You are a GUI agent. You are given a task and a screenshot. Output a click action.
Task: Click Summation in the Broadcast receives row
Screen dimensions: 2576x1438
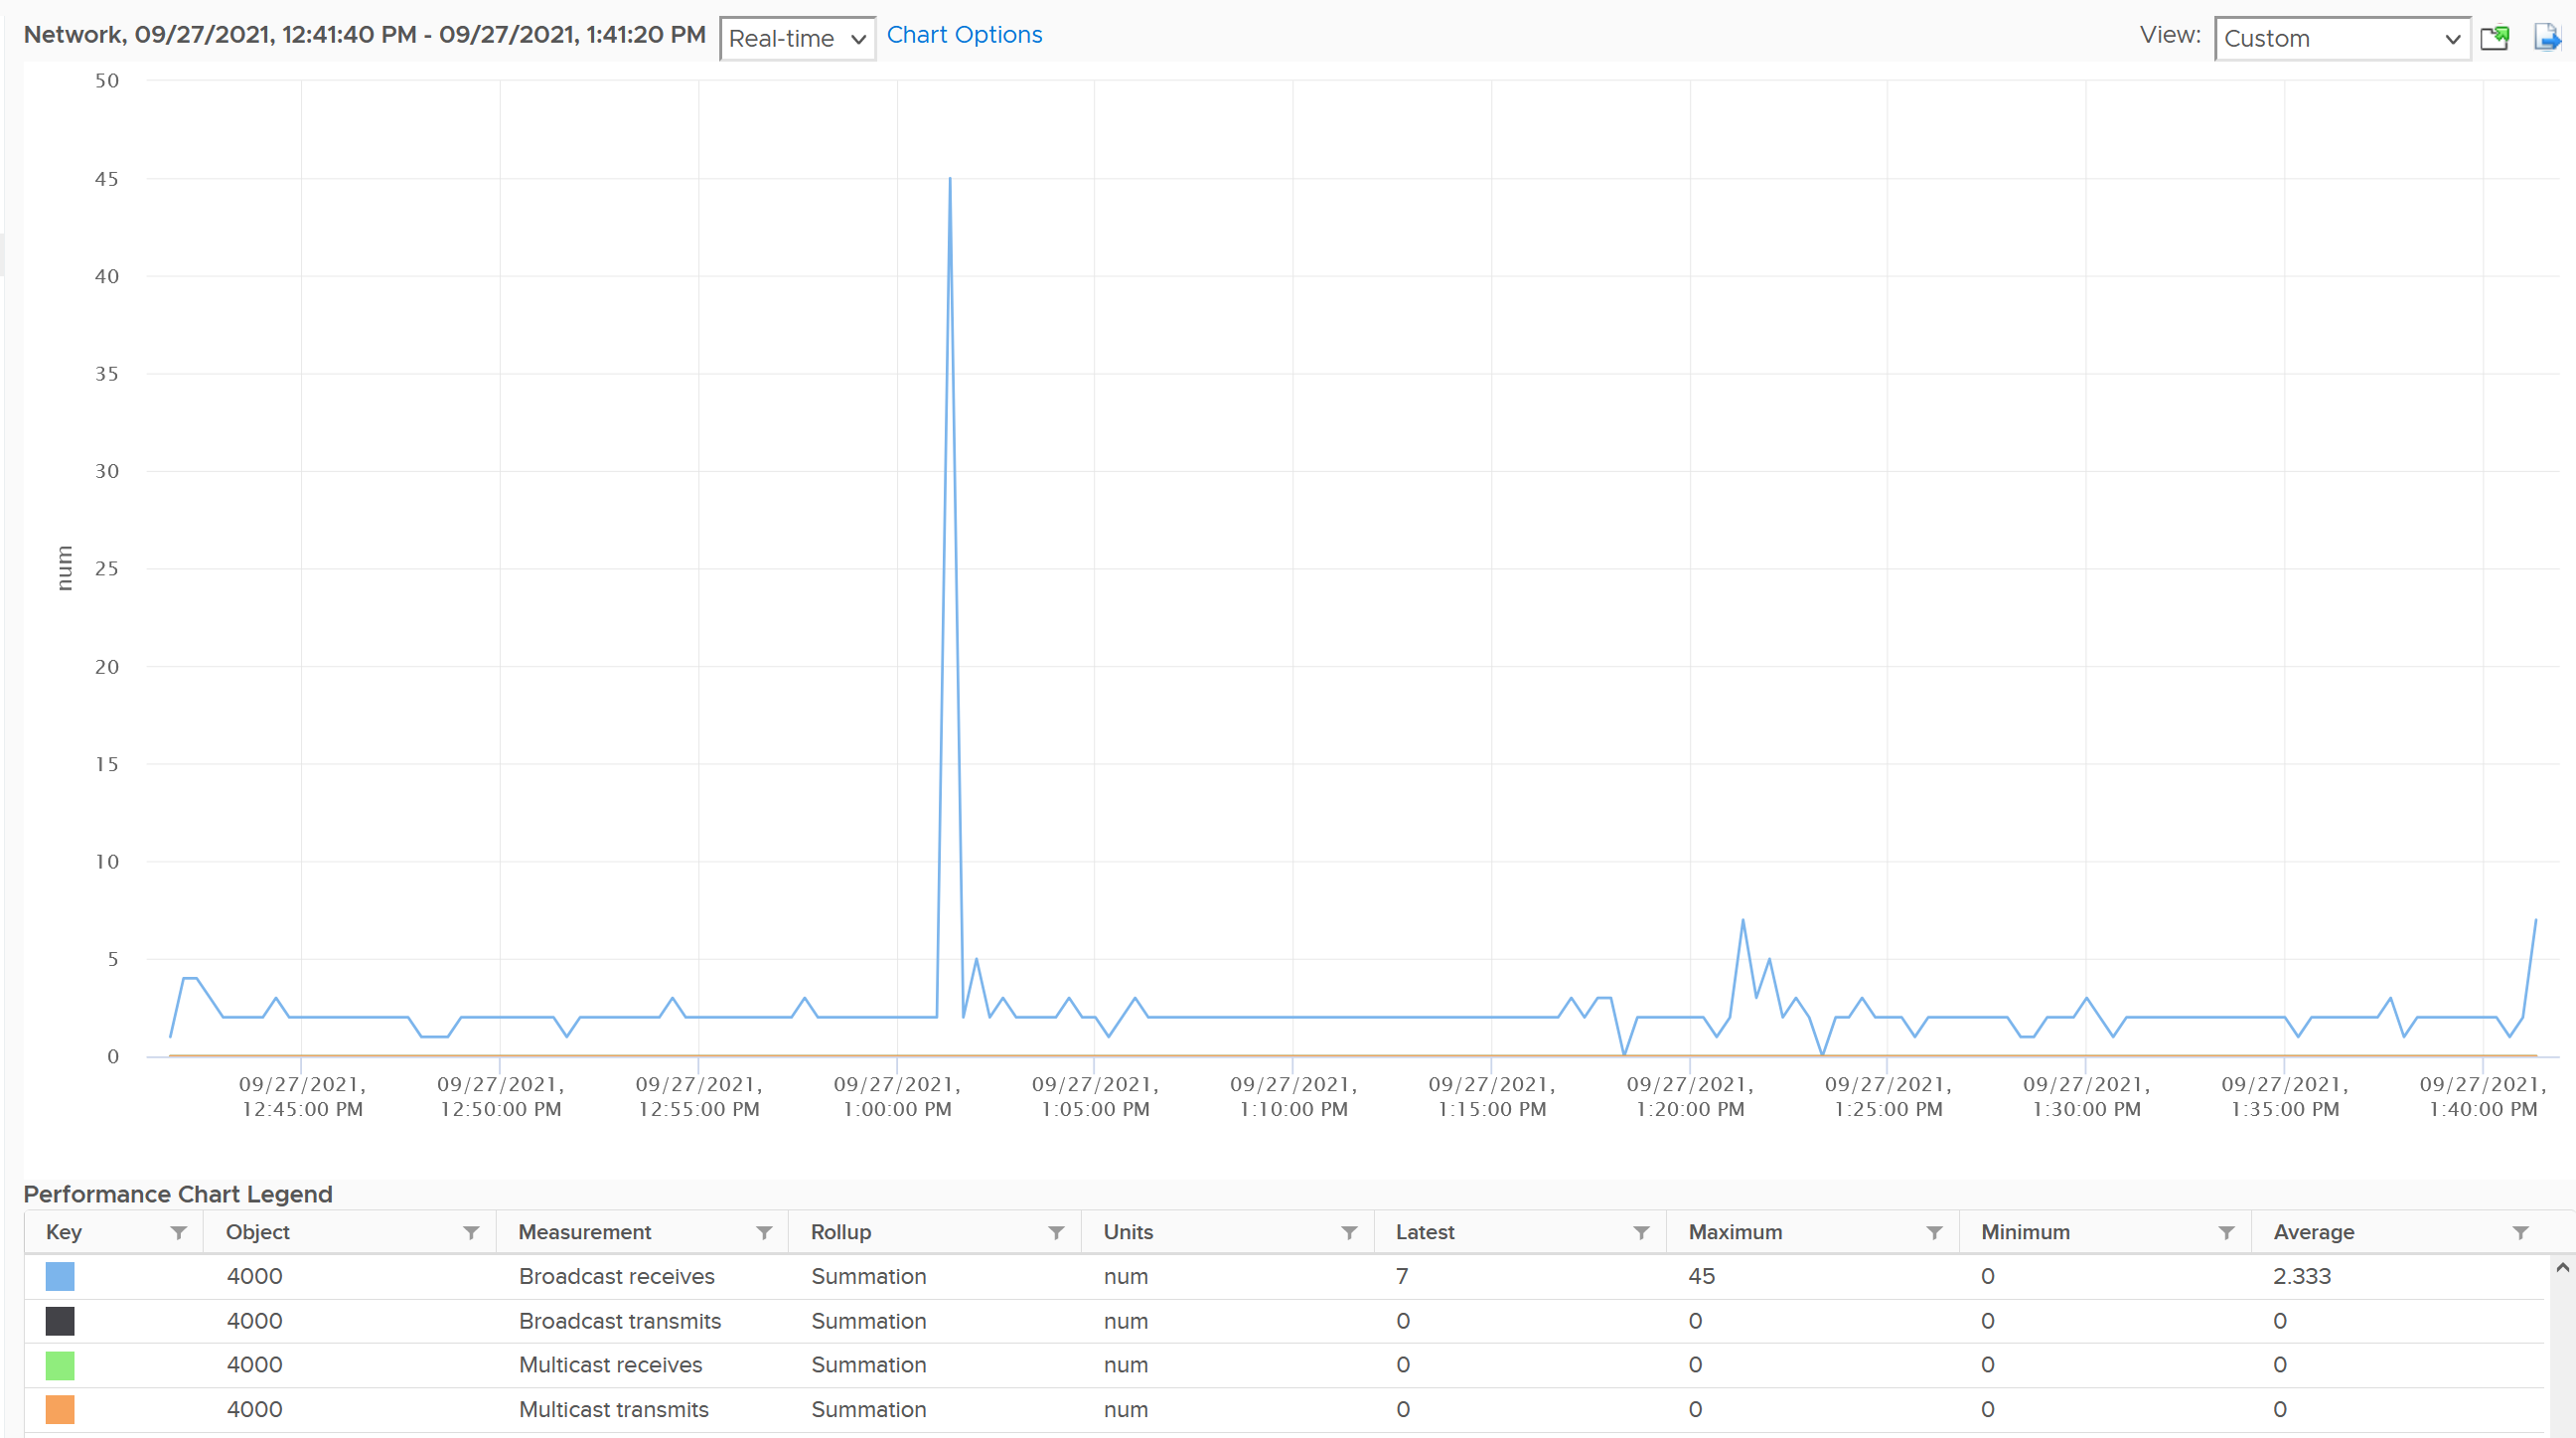[868, 1276]
